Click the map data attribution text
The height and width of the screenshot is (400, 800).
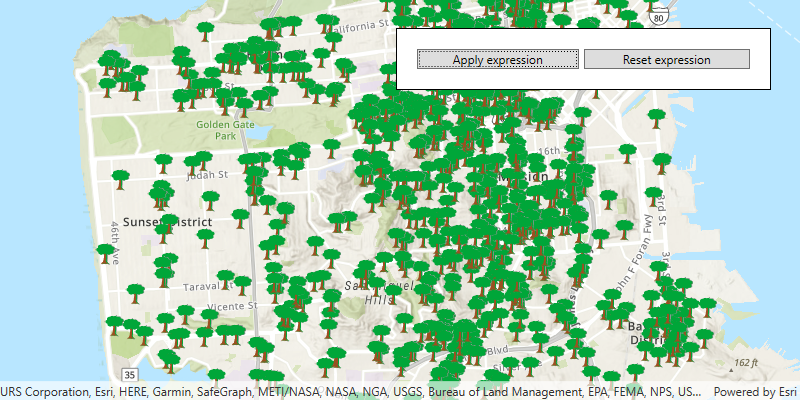[x=350, y=391]
